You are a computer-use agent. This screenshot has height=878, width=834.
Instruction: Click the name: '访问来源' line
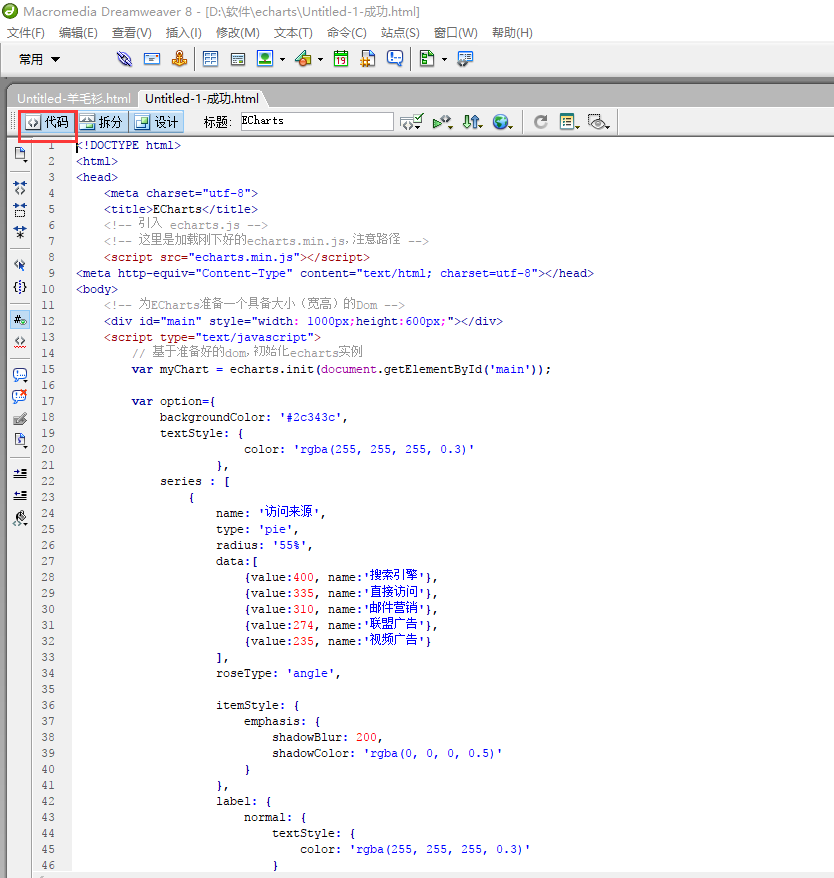(x=271, y=512)
